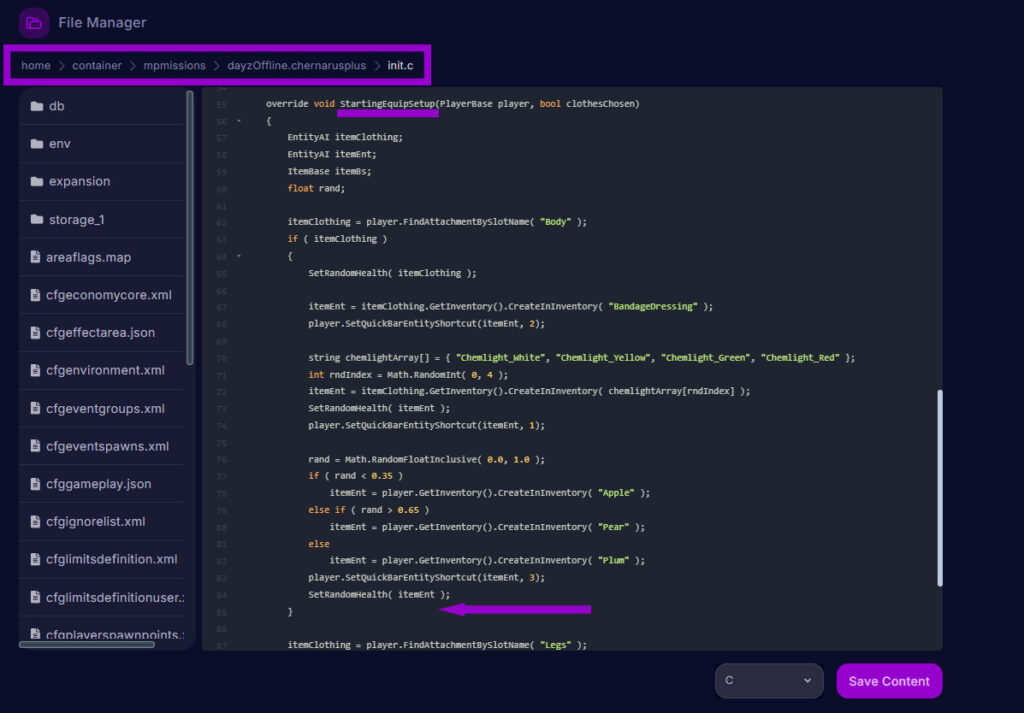Select cfgeventspawns.xml in the file list
The image size is (1024, 713).
tap(107, 446)
